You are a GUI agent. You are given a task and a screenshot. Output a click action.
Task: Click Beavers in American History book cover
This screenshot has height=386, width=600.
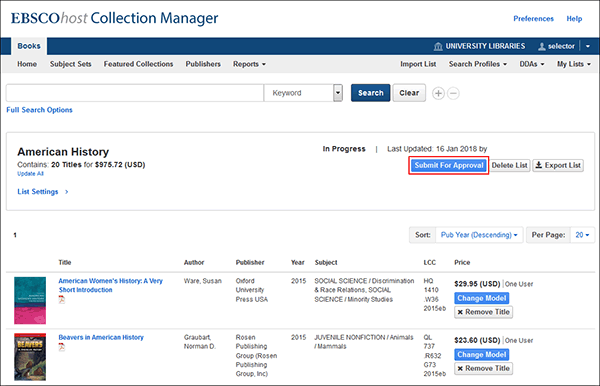[x=30, y=357]
